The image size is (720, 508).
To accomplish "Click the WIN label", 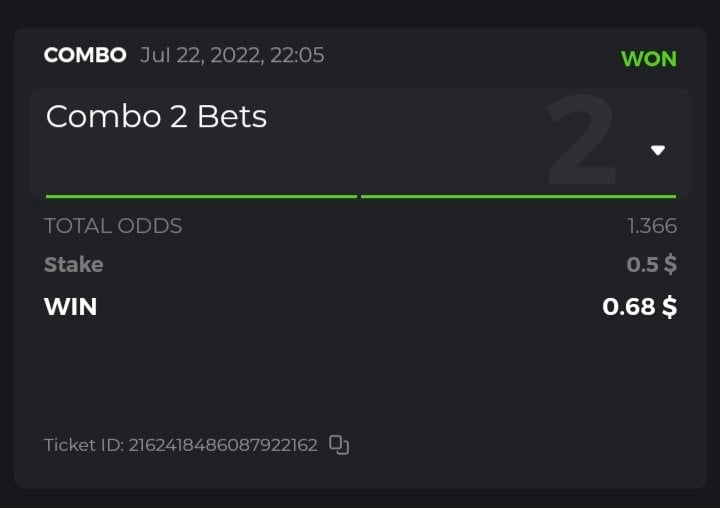I will [x=70, y=307].
